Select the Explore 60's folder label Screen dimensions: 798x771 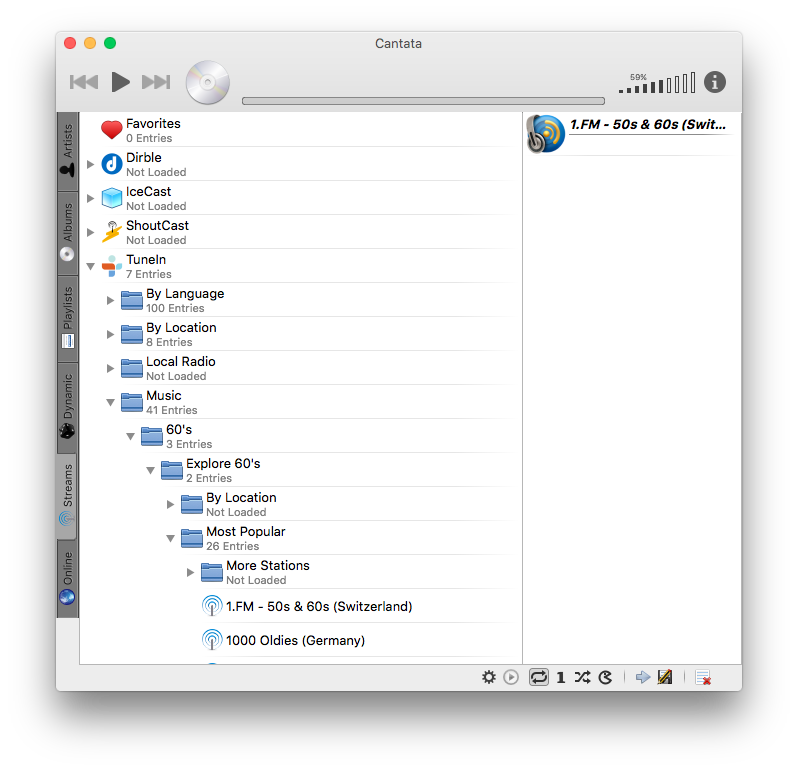[x=223, y=464]
